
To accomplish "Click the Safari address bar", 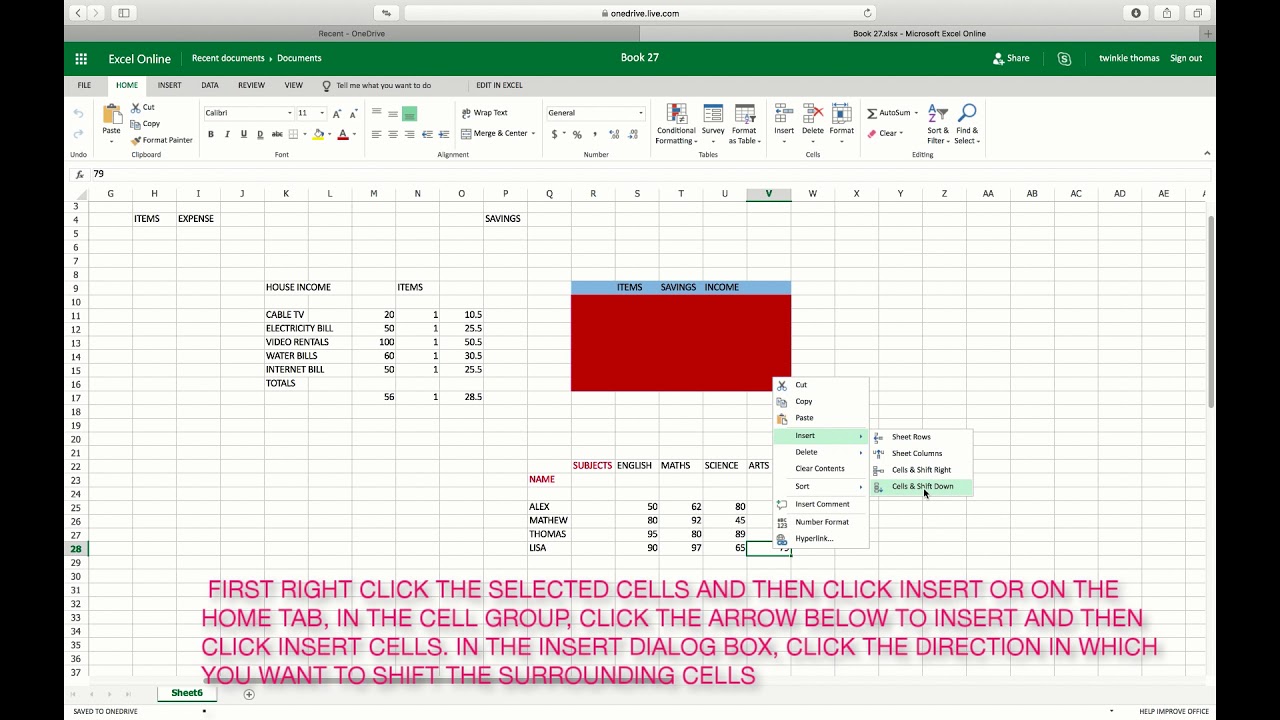I will click(640, 13).
